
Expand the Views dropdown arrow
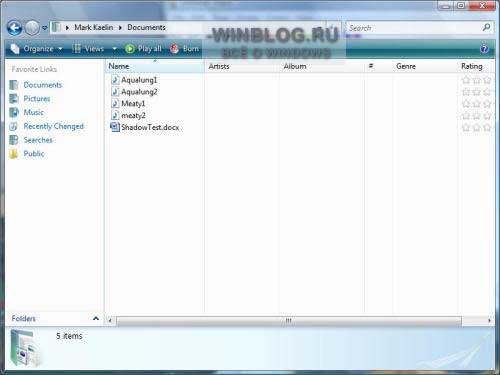pyautogui.click(x=114, y=49)
